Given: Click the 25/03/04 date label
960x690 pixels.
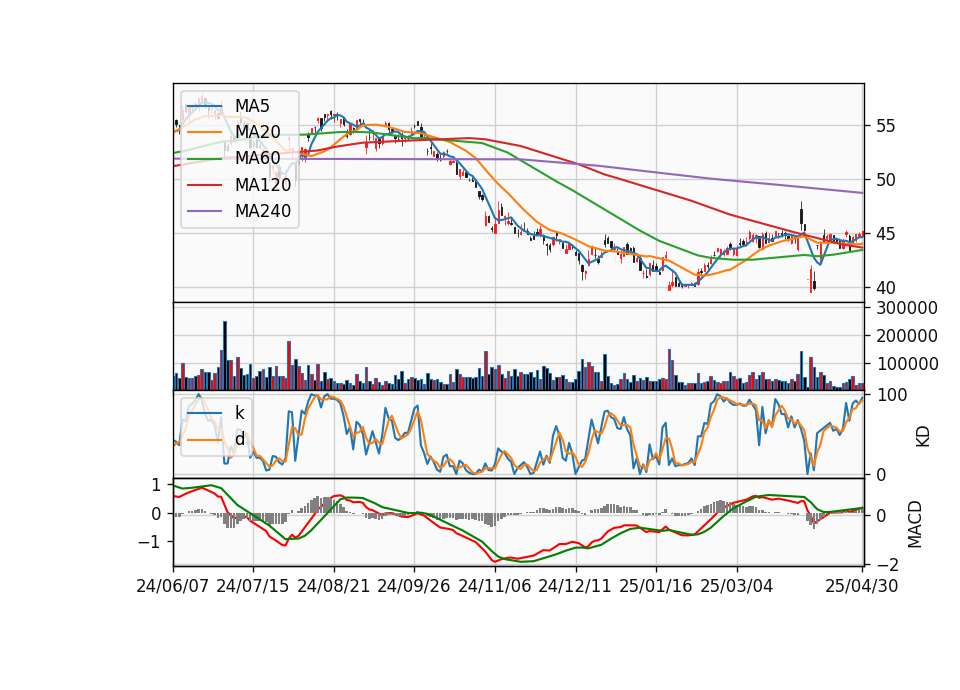Looking at the screenshot, I should (737, 586).
